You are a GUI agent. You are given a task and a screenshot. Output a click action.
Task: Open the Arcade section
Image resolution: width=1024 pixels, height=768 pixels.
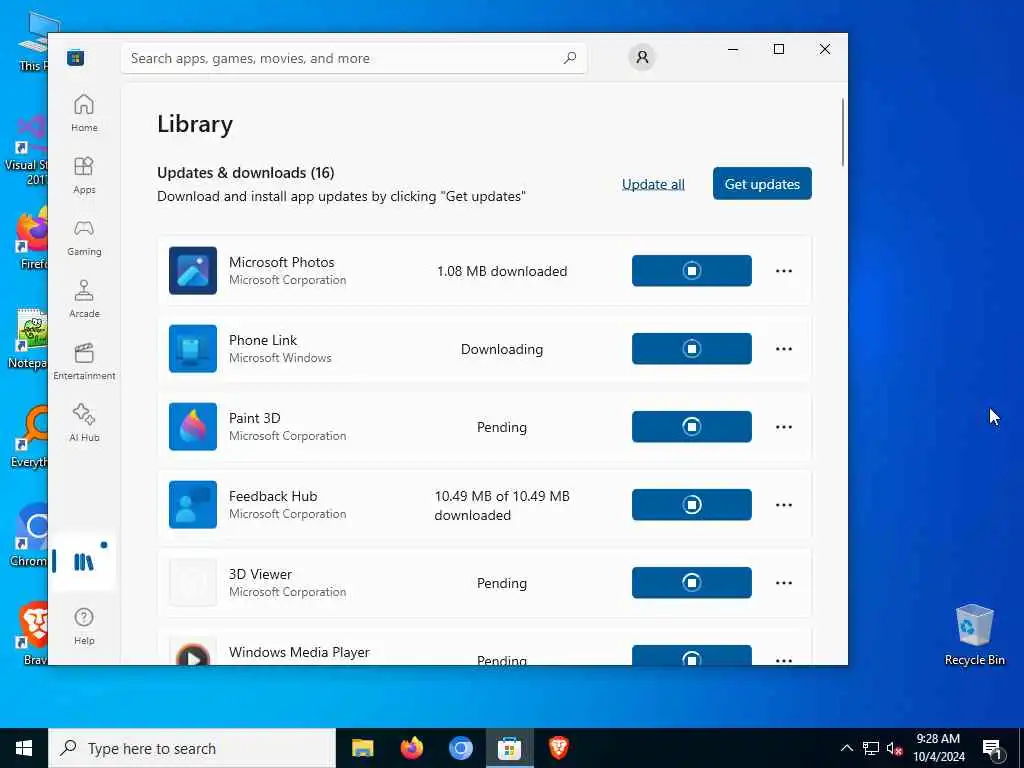point(84,299)
